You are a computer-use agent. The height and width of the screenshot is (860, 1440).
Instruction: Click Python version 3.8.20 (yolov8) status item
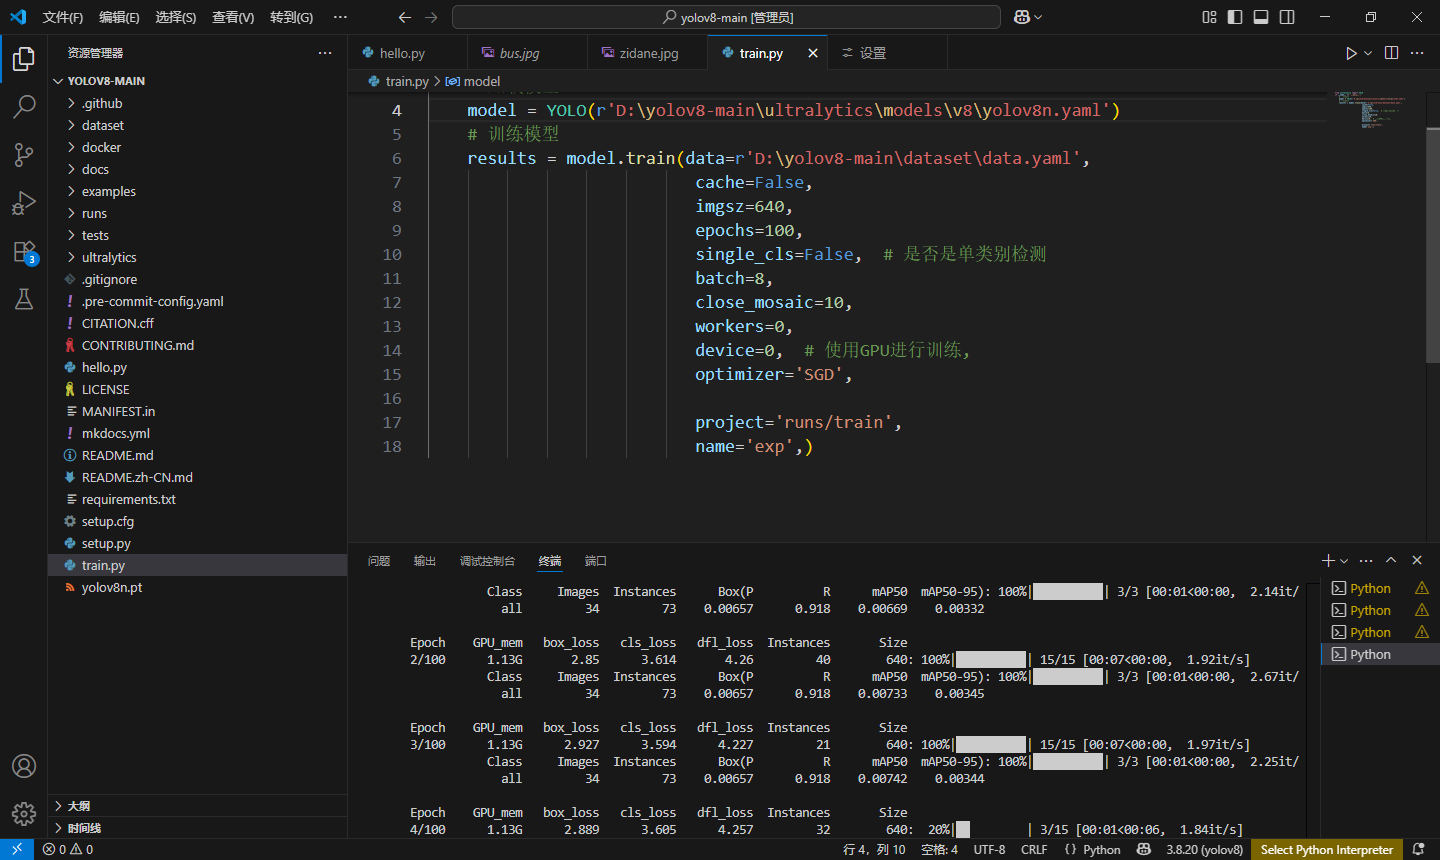coord(1204,849)
